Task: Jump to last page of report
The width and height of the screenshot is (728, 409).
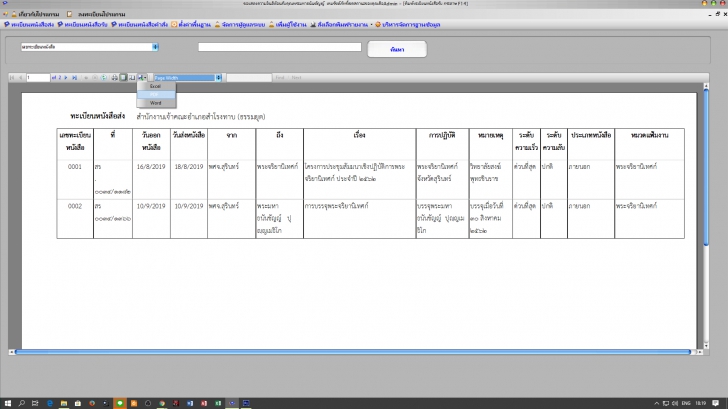Action: point(74,78)
